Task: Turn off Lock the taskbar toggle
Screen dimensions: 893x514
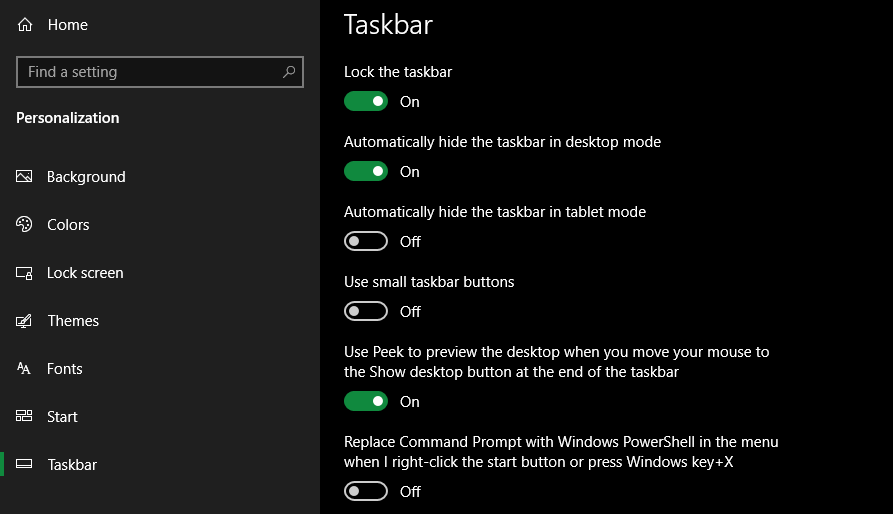Action: coord(366,101)
